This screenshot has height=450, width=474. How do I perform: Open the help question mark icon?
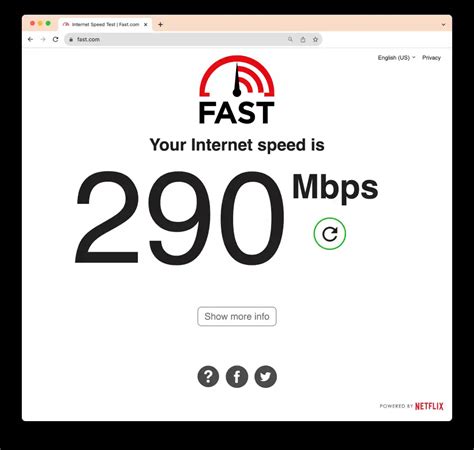click(x=208, y=377)
